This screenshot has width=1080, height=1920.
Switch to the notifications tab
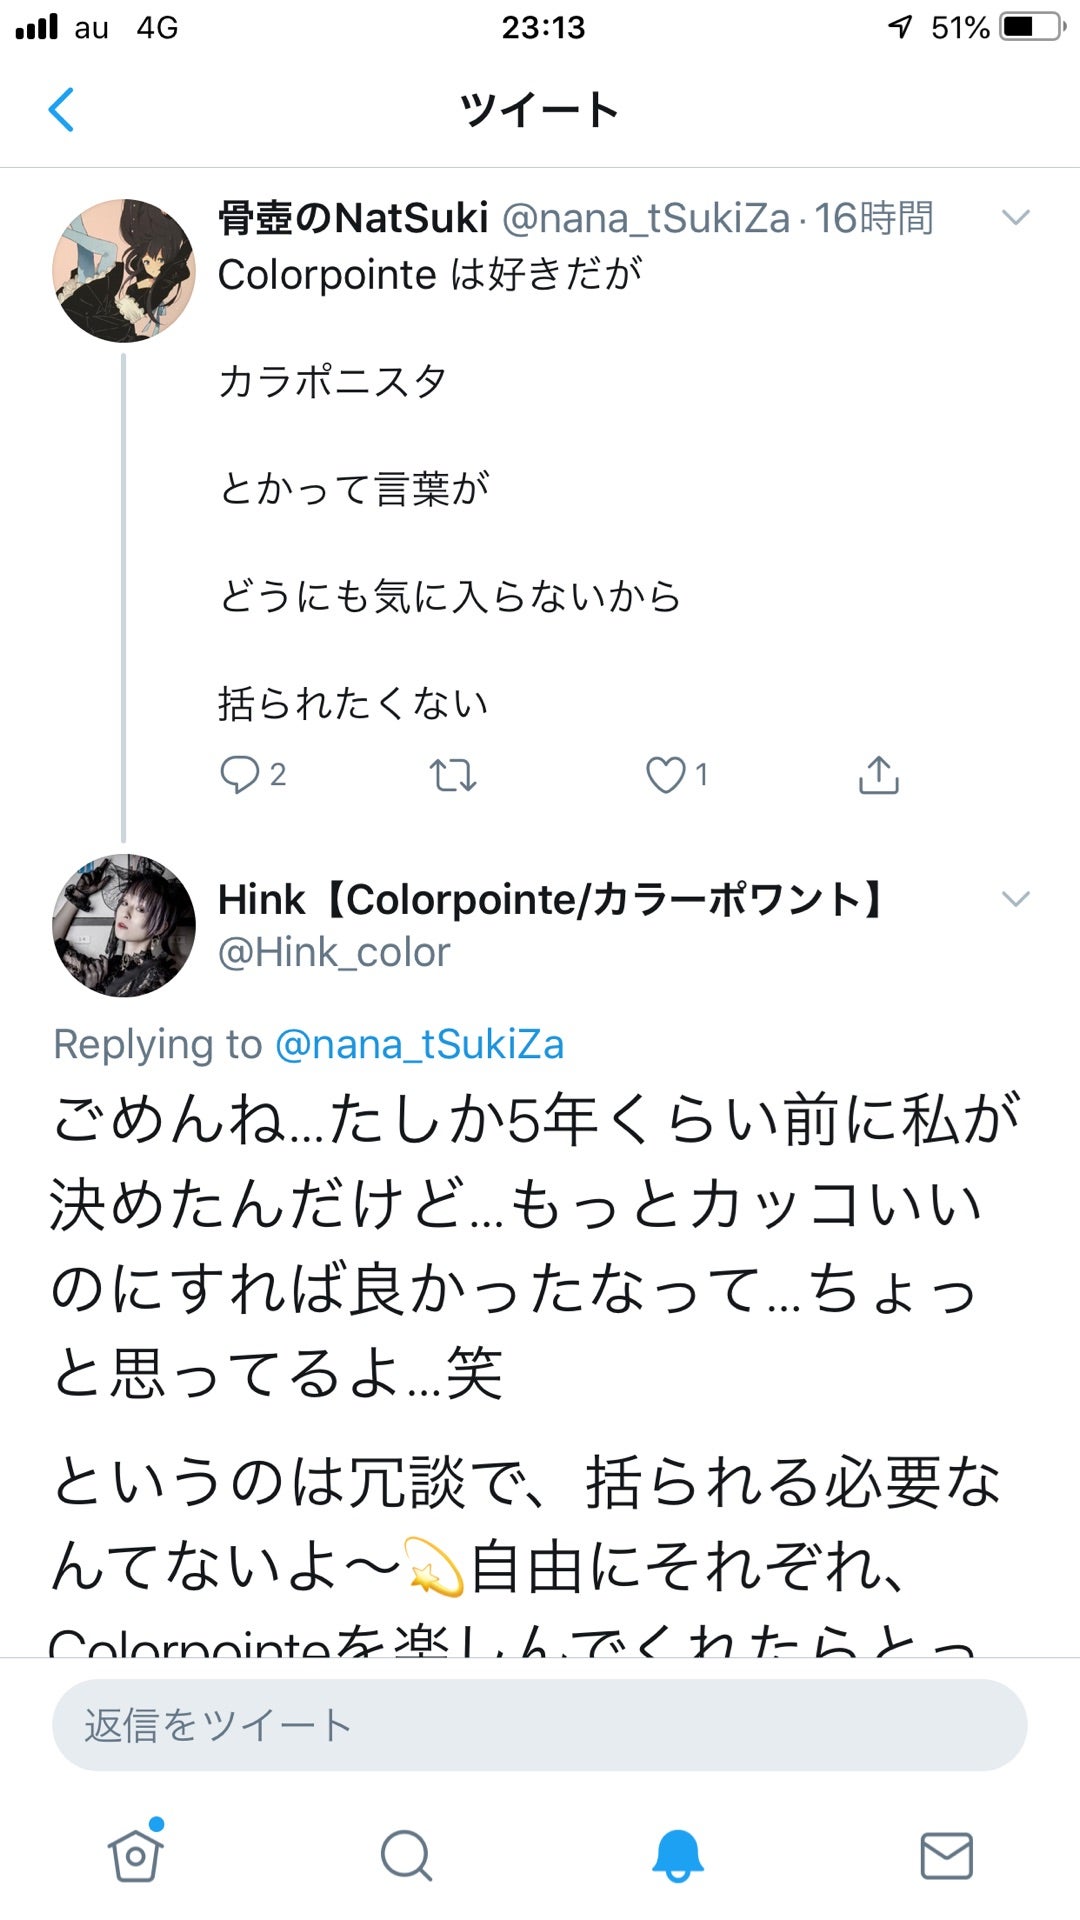pyautogui.click(x=675, y=1855)
